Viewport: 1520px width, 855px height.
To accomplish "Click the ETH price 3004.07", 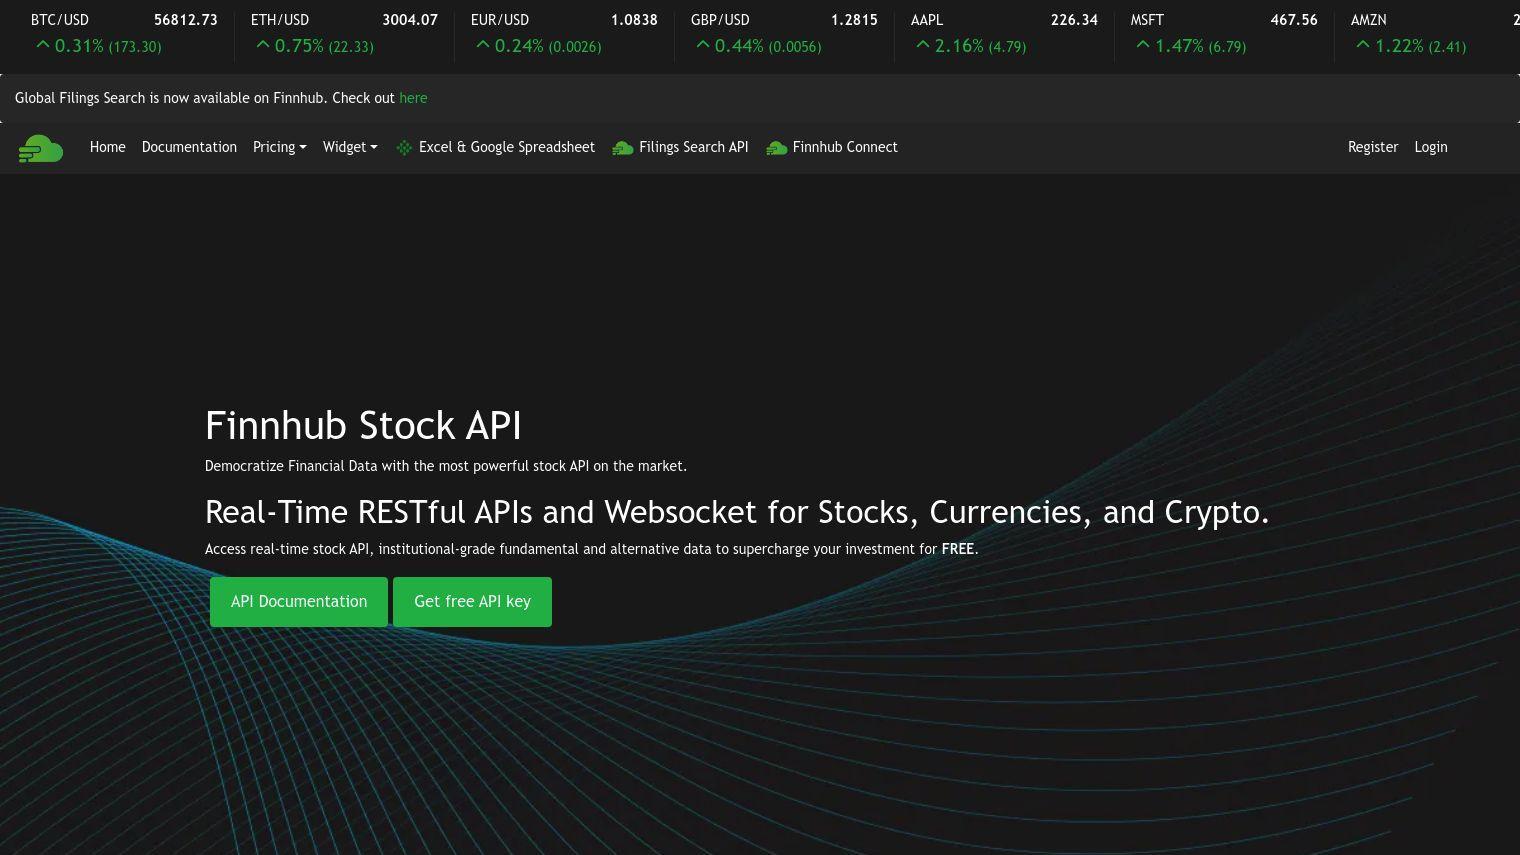I will point(410,20).
